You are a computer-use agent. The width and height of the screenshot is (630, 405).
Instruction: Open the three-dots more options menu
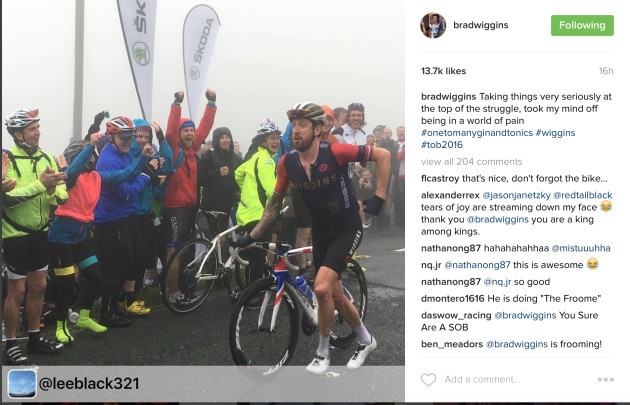tap(605, 379)
